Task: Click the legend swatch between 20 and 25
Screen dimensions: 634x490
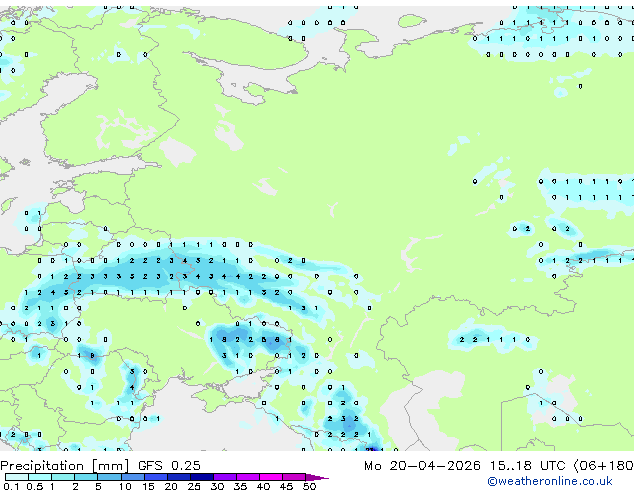Action: tap(178, 477)
